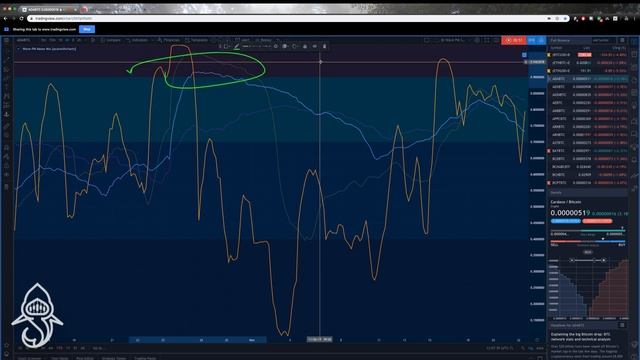
Task: Open the Templates dropdown in top toolbar
Action: pos(196,40)
